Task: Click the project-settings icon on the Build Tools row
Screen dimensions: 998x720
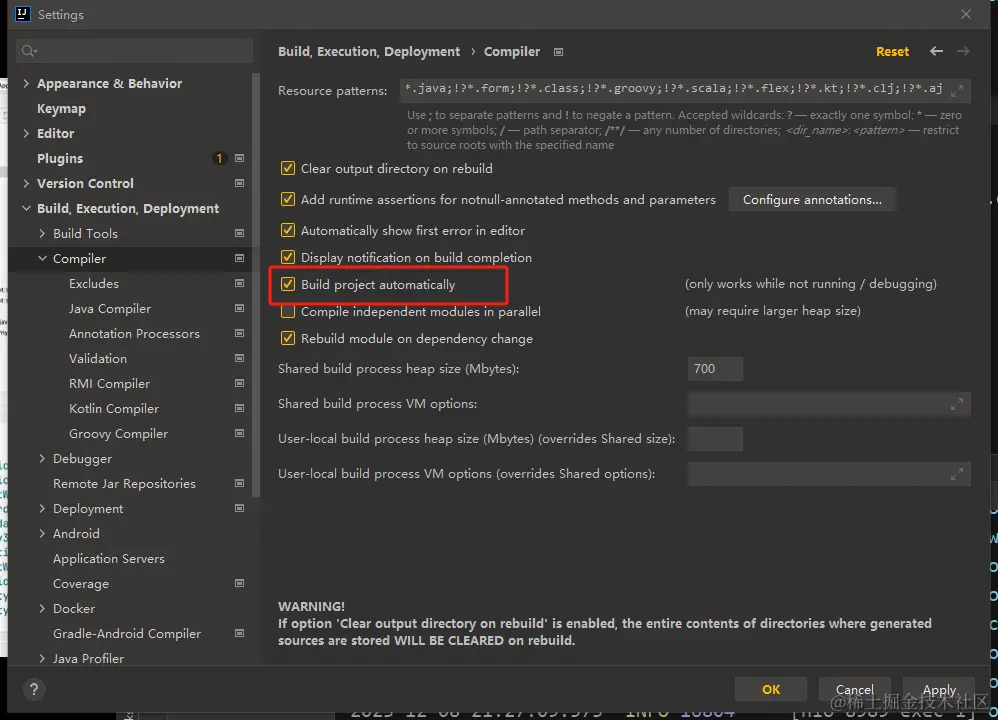Action: point(239,234)
